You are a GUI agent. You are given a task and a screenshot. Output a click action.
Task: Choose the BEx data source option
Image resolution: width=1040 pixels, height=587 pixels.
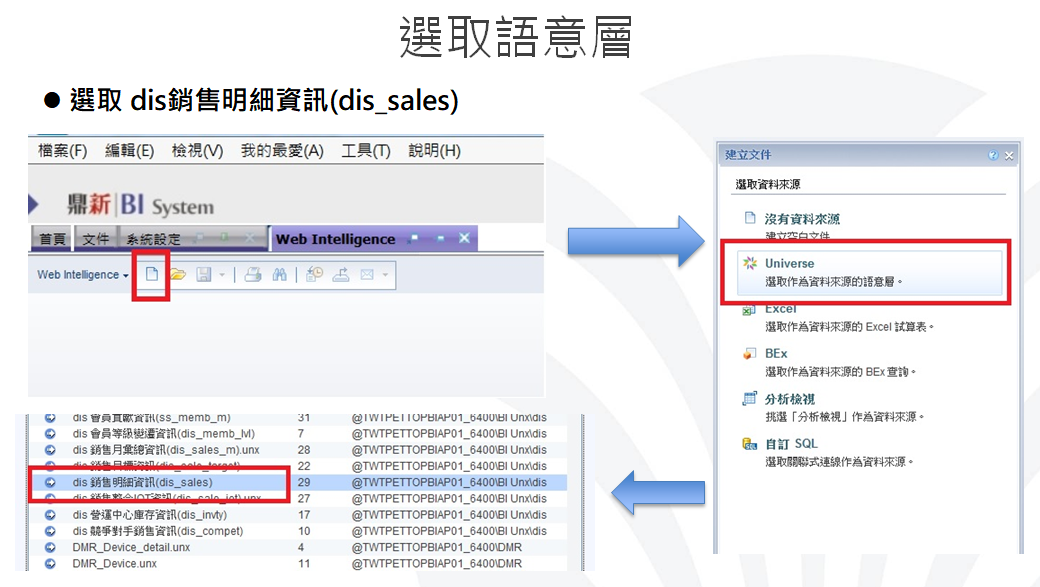tap(776, 353)
